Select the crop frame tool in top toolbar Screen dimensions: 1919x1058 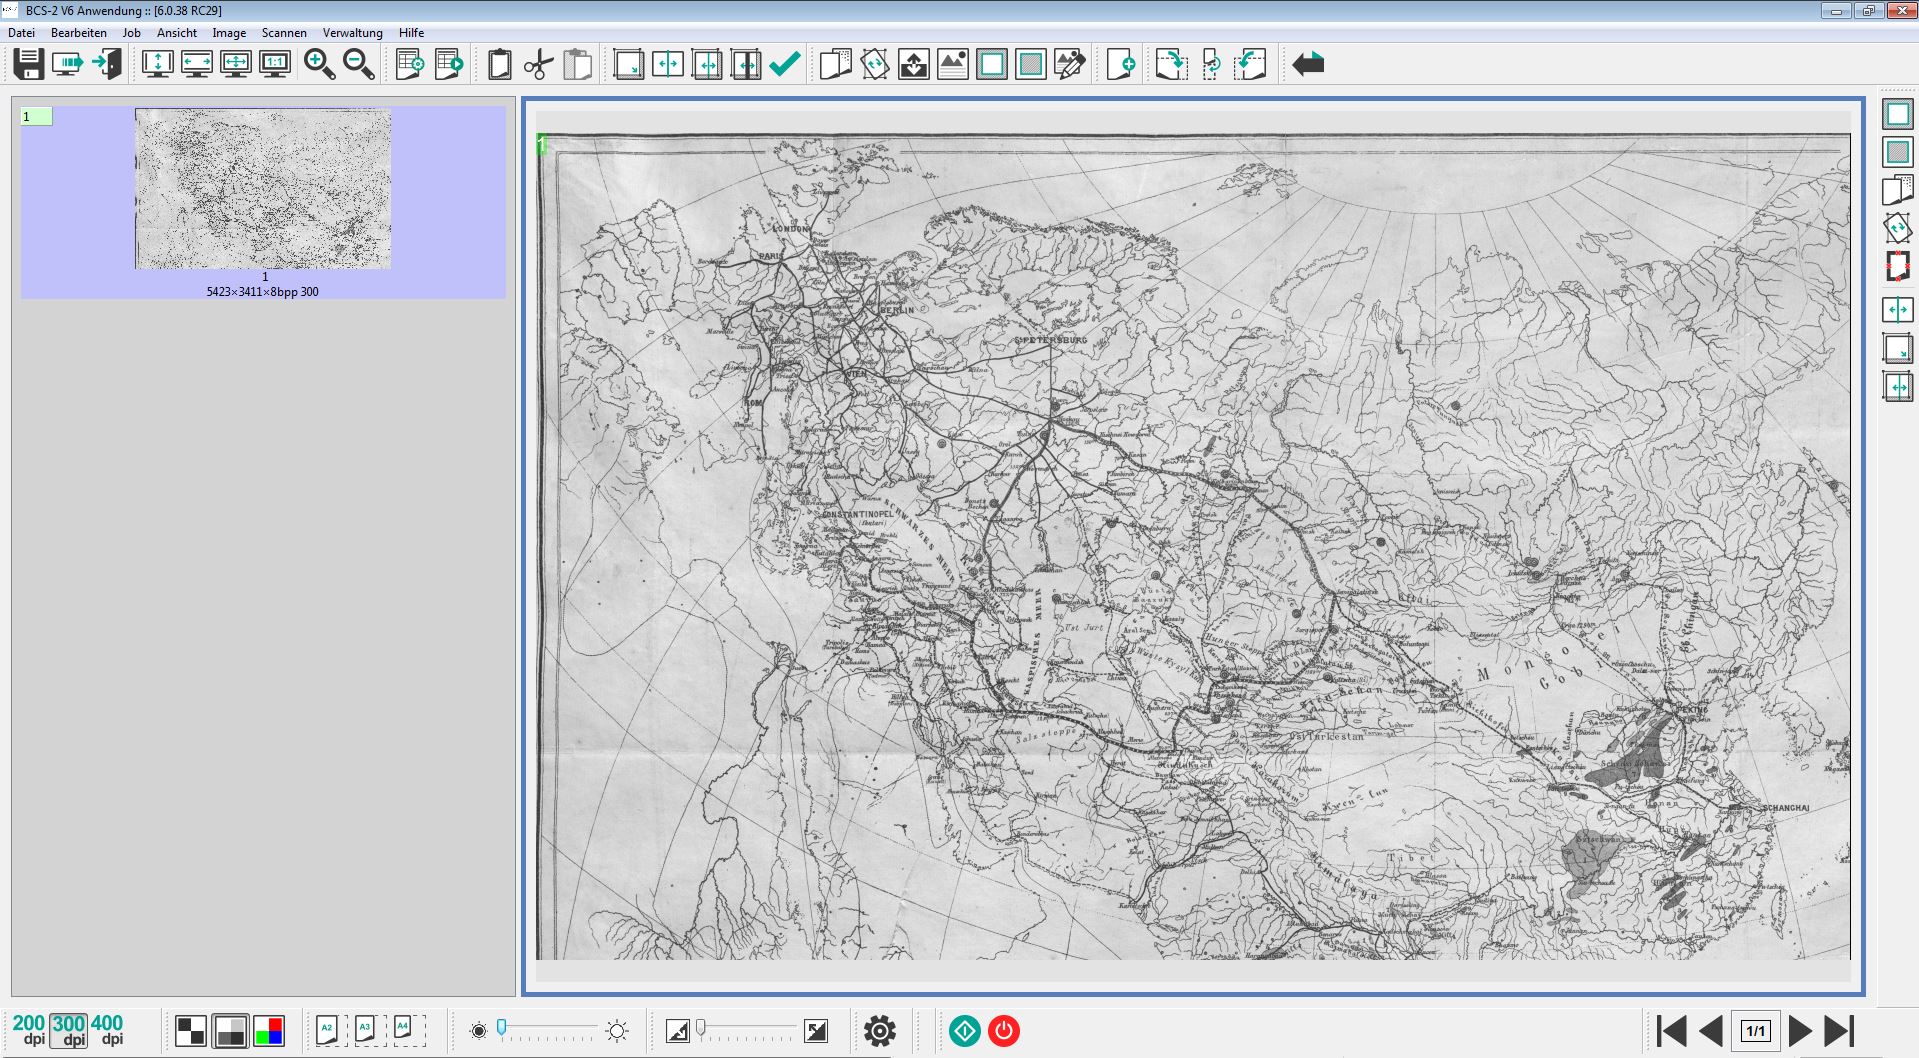pos(628,64)
